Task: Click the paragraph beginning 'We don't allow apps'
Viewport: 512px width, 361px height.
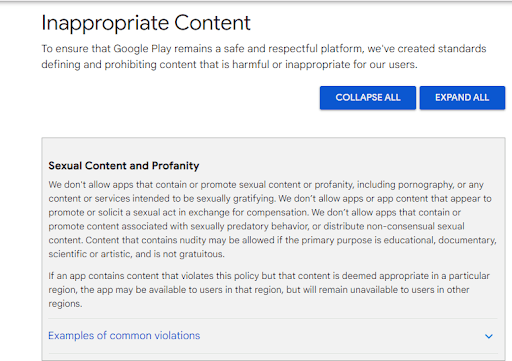Action: [272, 219]
